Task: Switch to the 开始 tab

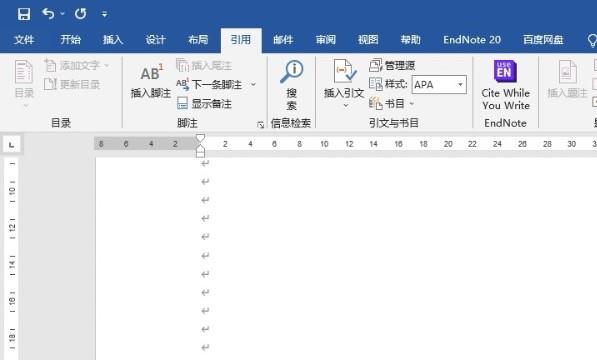Action: point(70,40)
